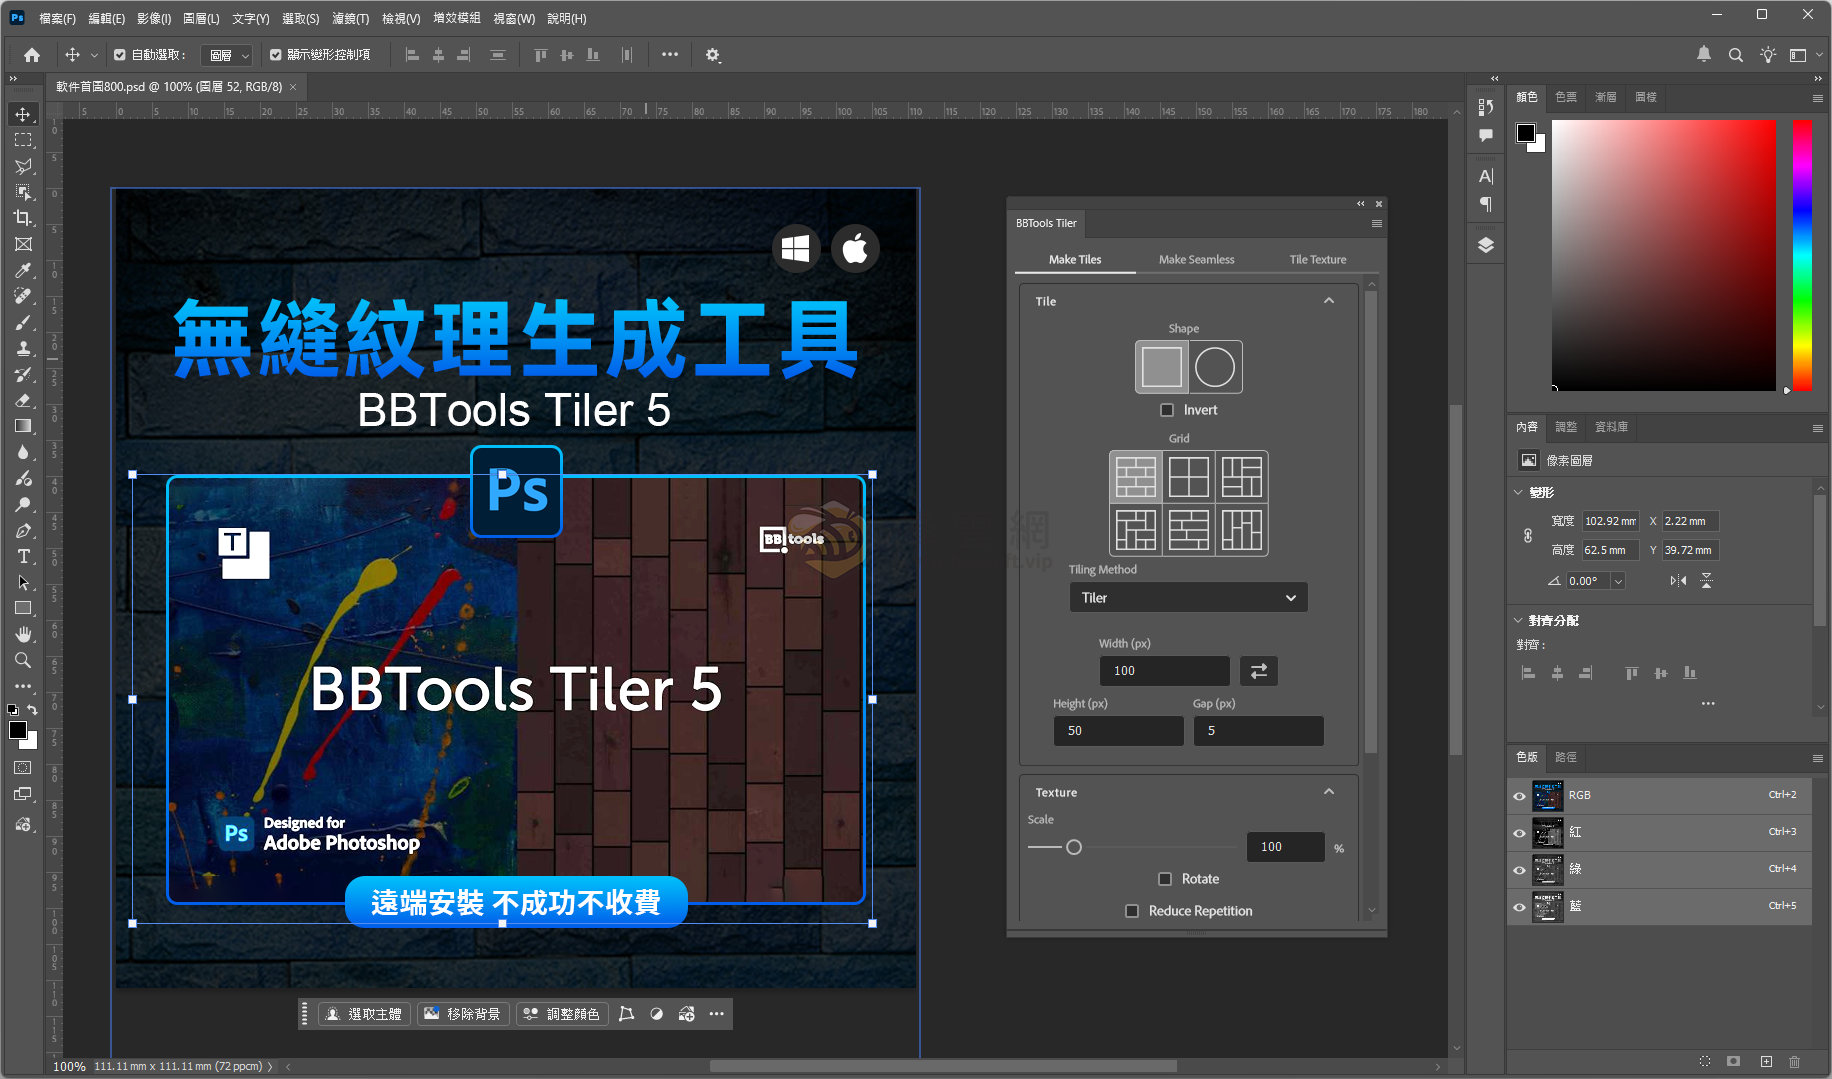Viewport: 1832px width, 1079px height.
Task: Switch to the 路徑 paths tab
Action: [1566, 757]
